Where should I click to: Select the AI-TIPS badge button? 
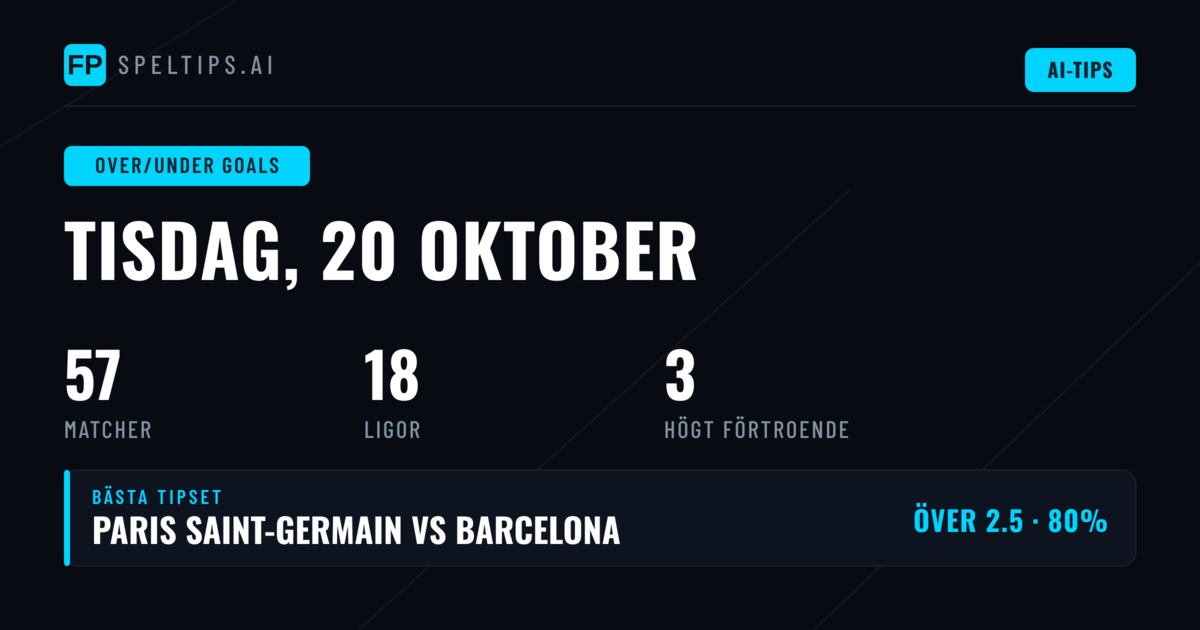(x=1080, y=70)
